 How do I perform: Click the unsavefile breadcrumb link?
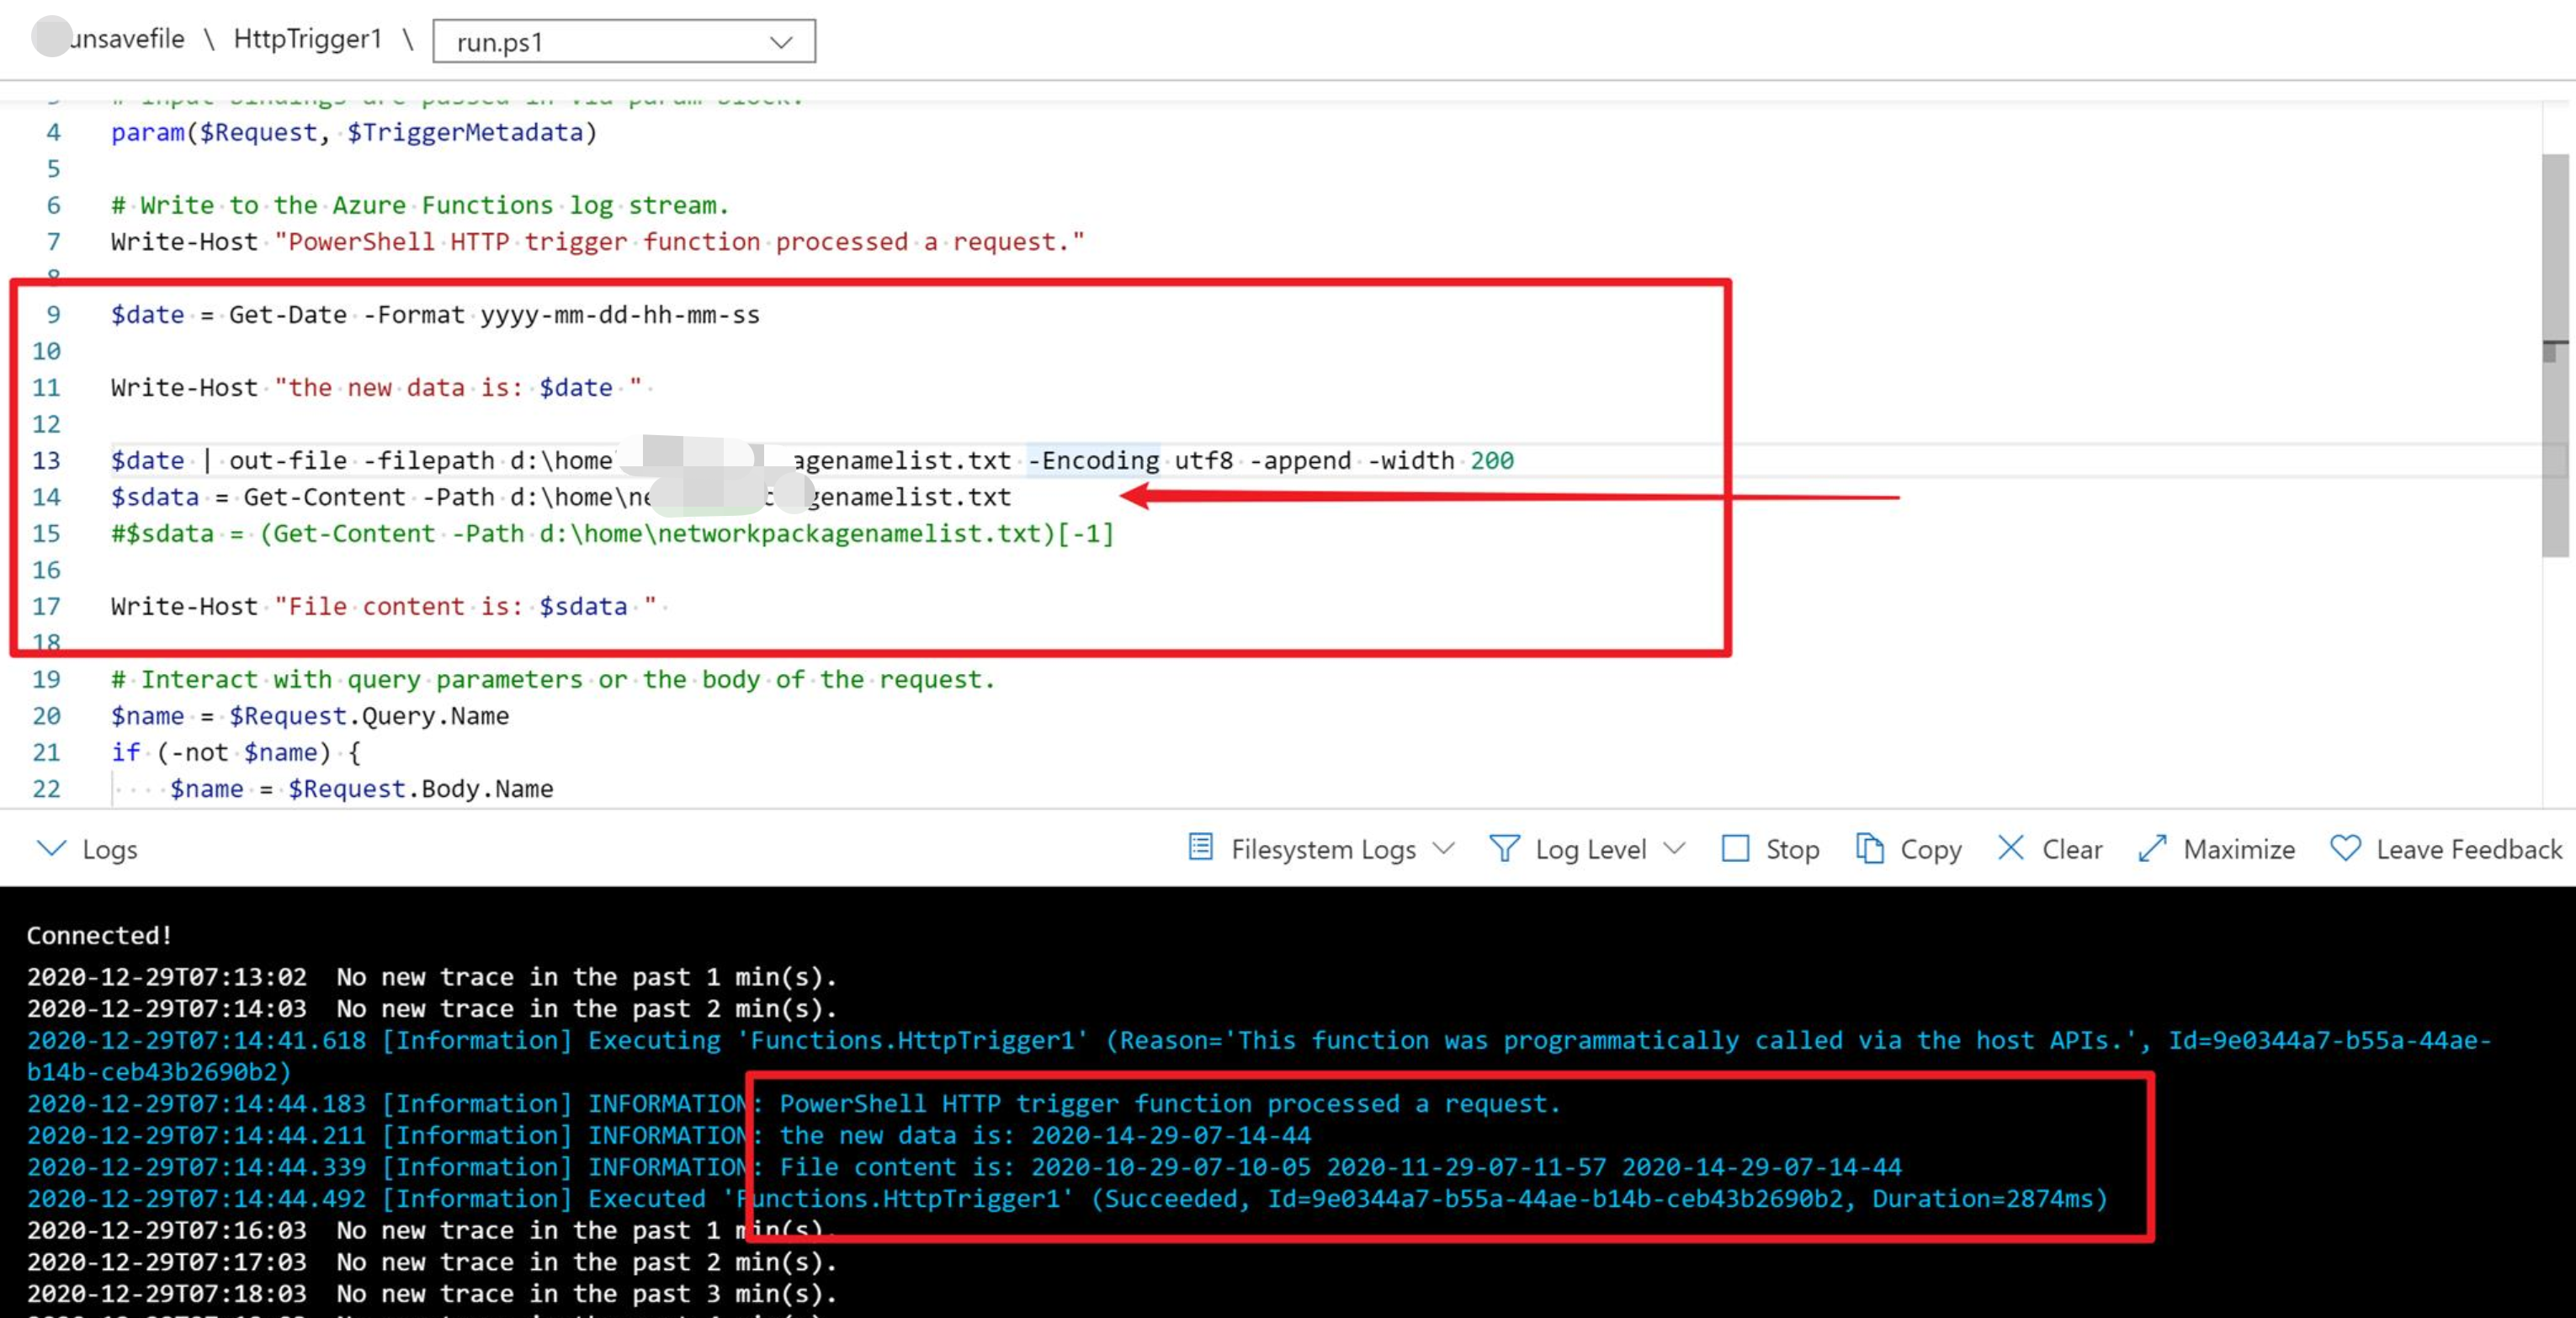(127, 39)
